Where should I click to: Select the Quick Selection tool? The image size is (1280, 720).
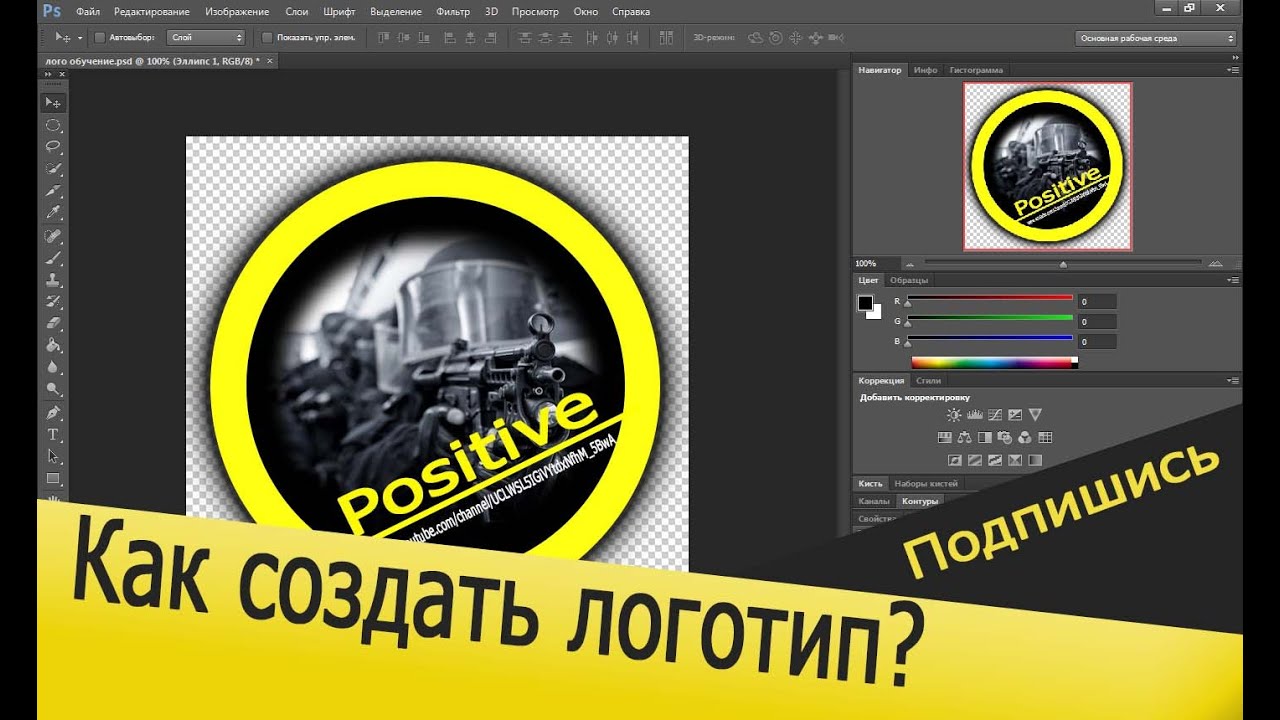tap(54, 168)
